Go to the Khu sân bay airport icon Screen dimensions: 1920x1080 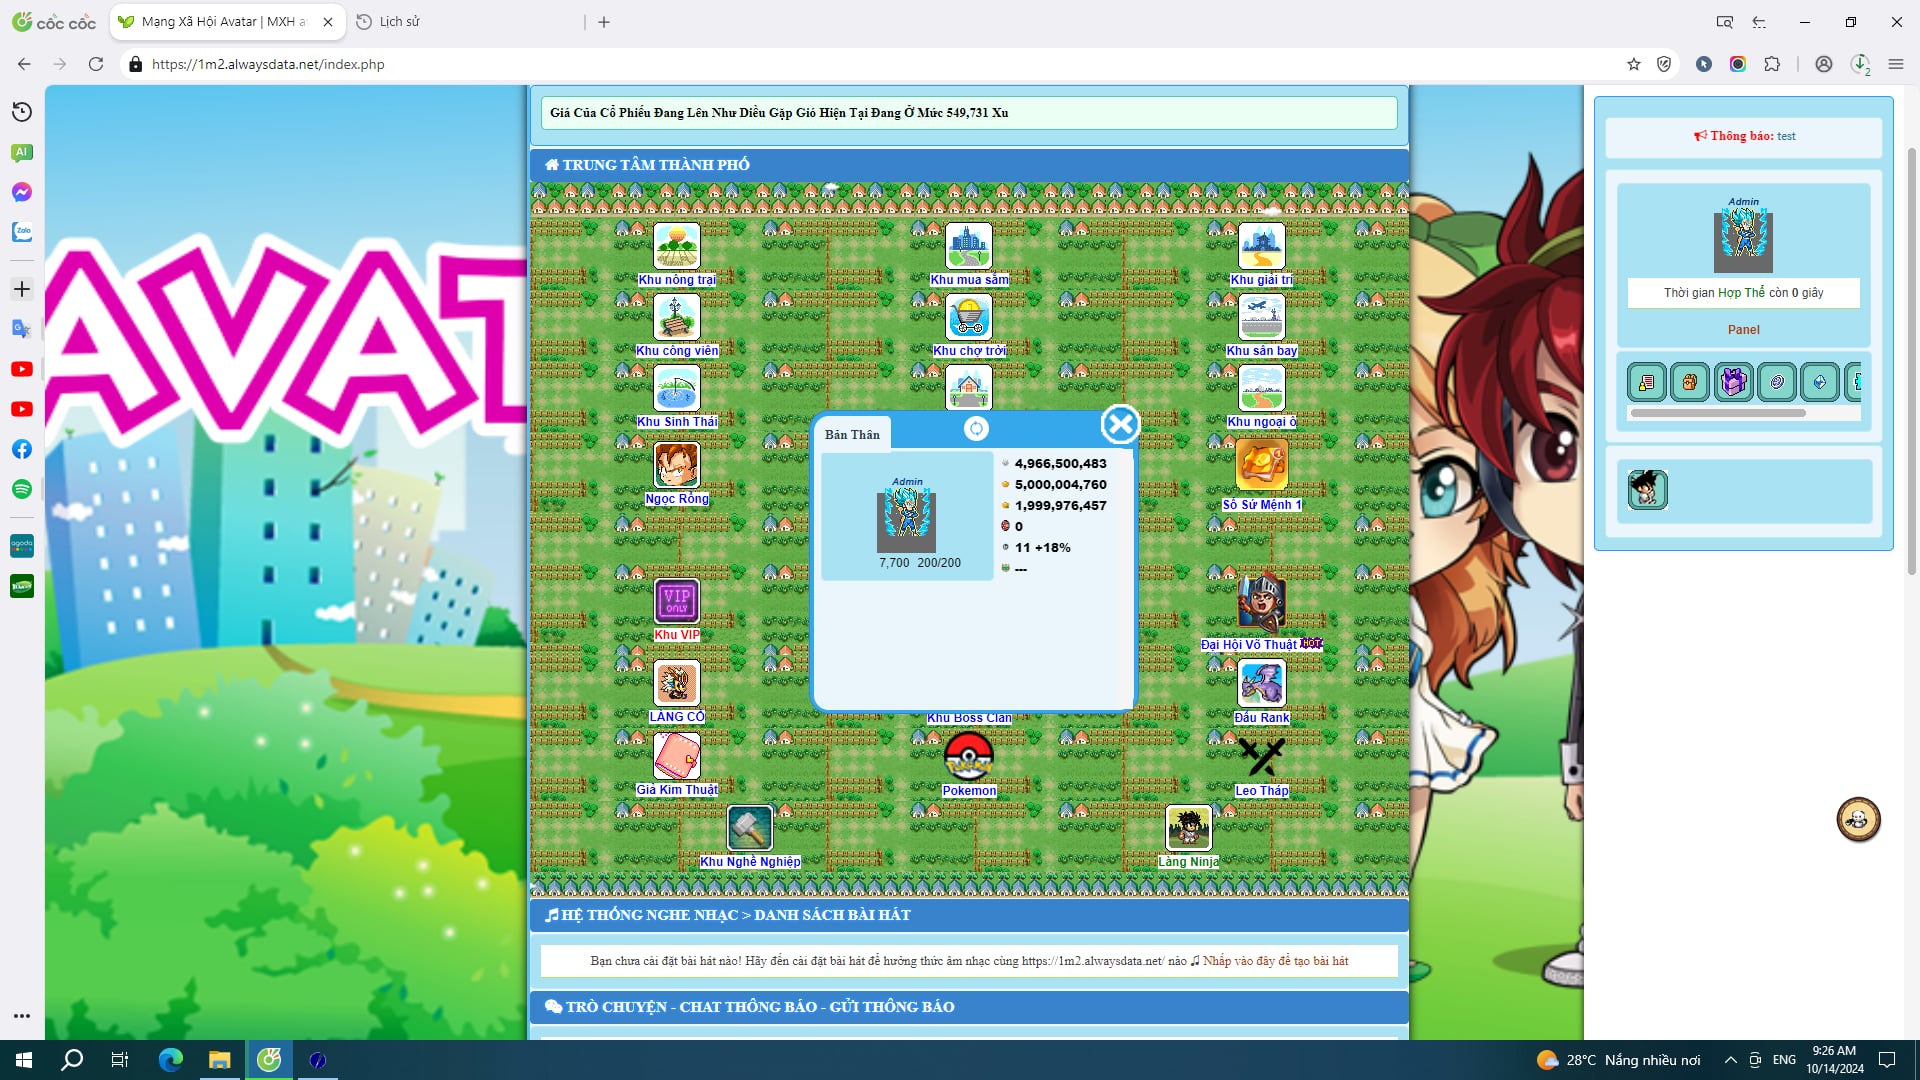pyautogui.click(x=1261, y=317)
